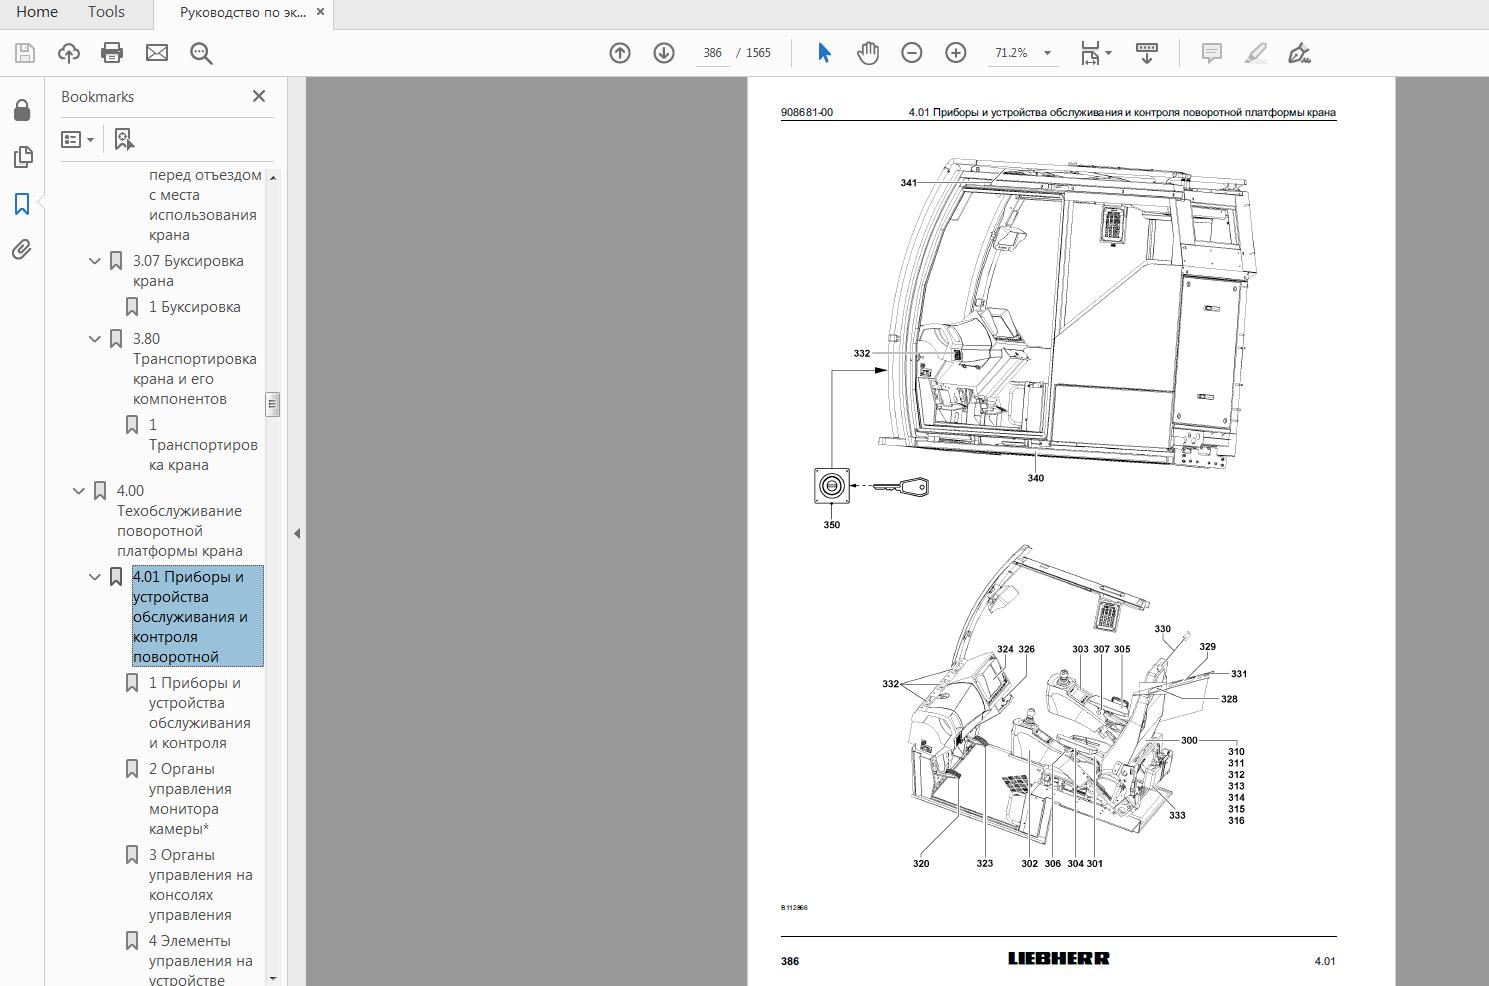
Task: Print the document using the printer icon
Action: [112, 53]
